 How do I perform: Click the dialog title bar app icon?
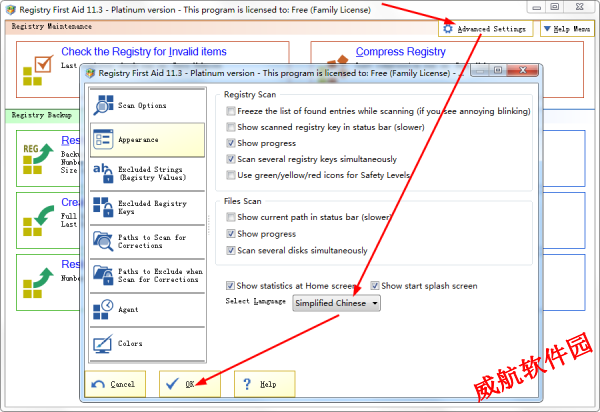[x=90, y=73]
